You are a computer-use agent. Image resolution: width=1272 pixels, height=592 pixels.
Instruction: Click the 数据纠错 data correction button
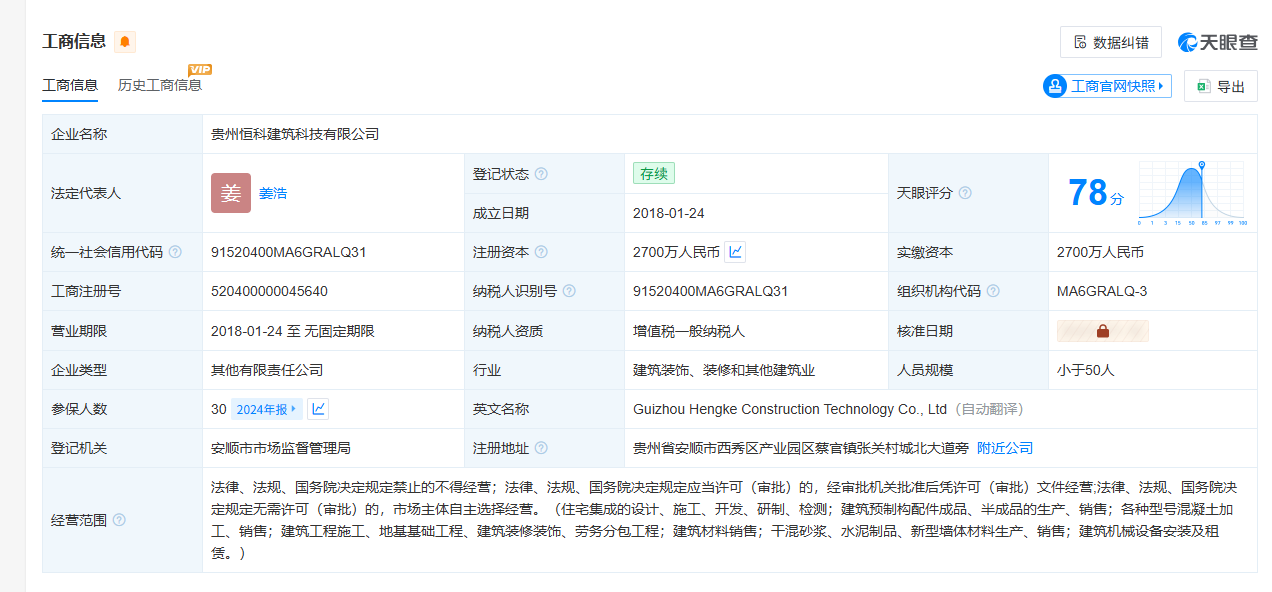(1110, 42)
